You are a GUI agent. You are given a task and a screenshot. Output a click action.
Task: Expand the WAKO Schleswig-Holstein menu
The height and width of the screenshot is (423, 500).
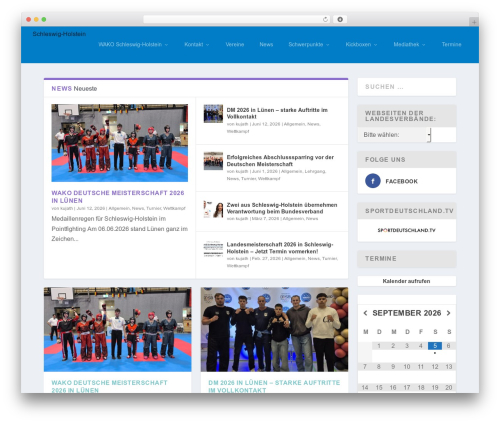coord(133,44)
